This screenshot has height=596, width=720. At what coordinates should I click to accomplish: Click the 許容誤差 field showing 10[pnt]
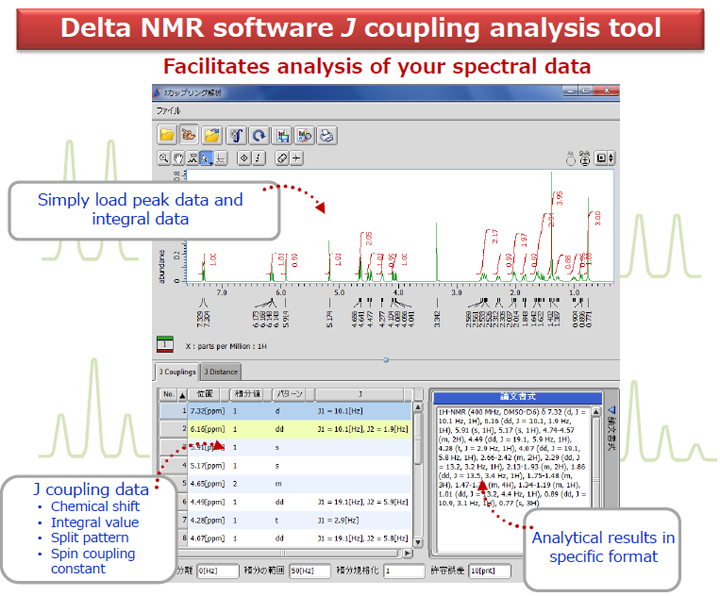click(x=490, y=571)
